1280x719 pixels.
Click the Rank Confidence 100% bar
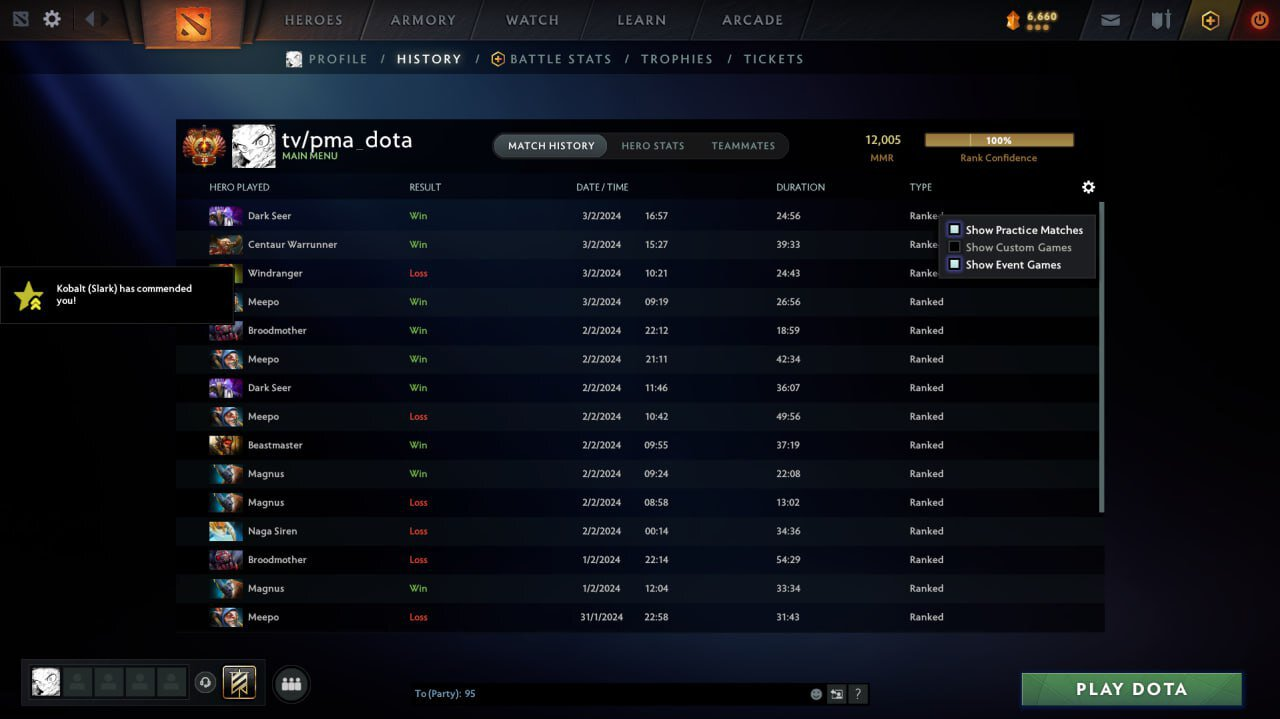(998, 141)
